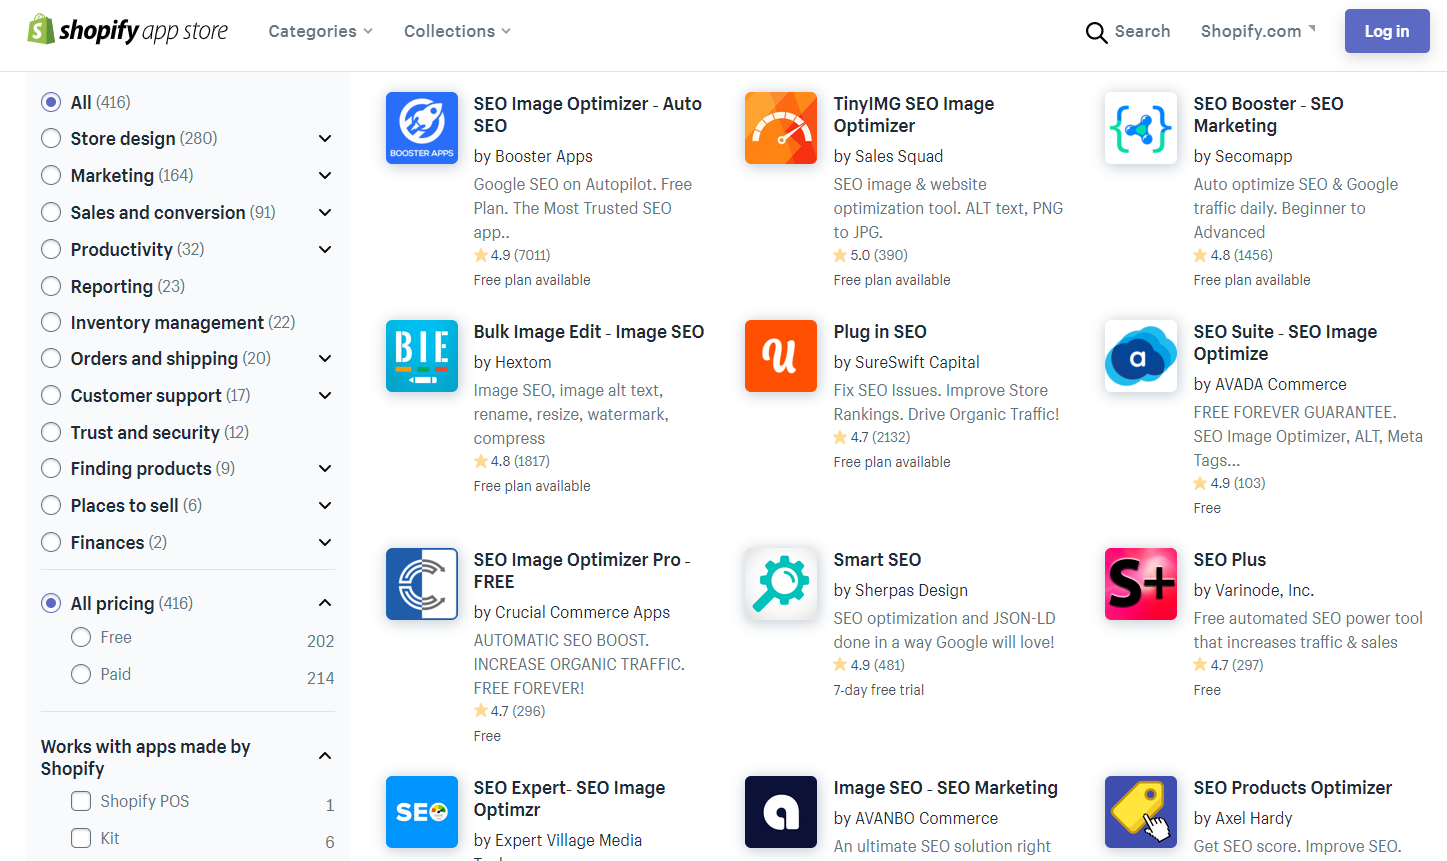Select the All categories radio button
This screenshot has width=1447, height=861.
click(51, 102)
